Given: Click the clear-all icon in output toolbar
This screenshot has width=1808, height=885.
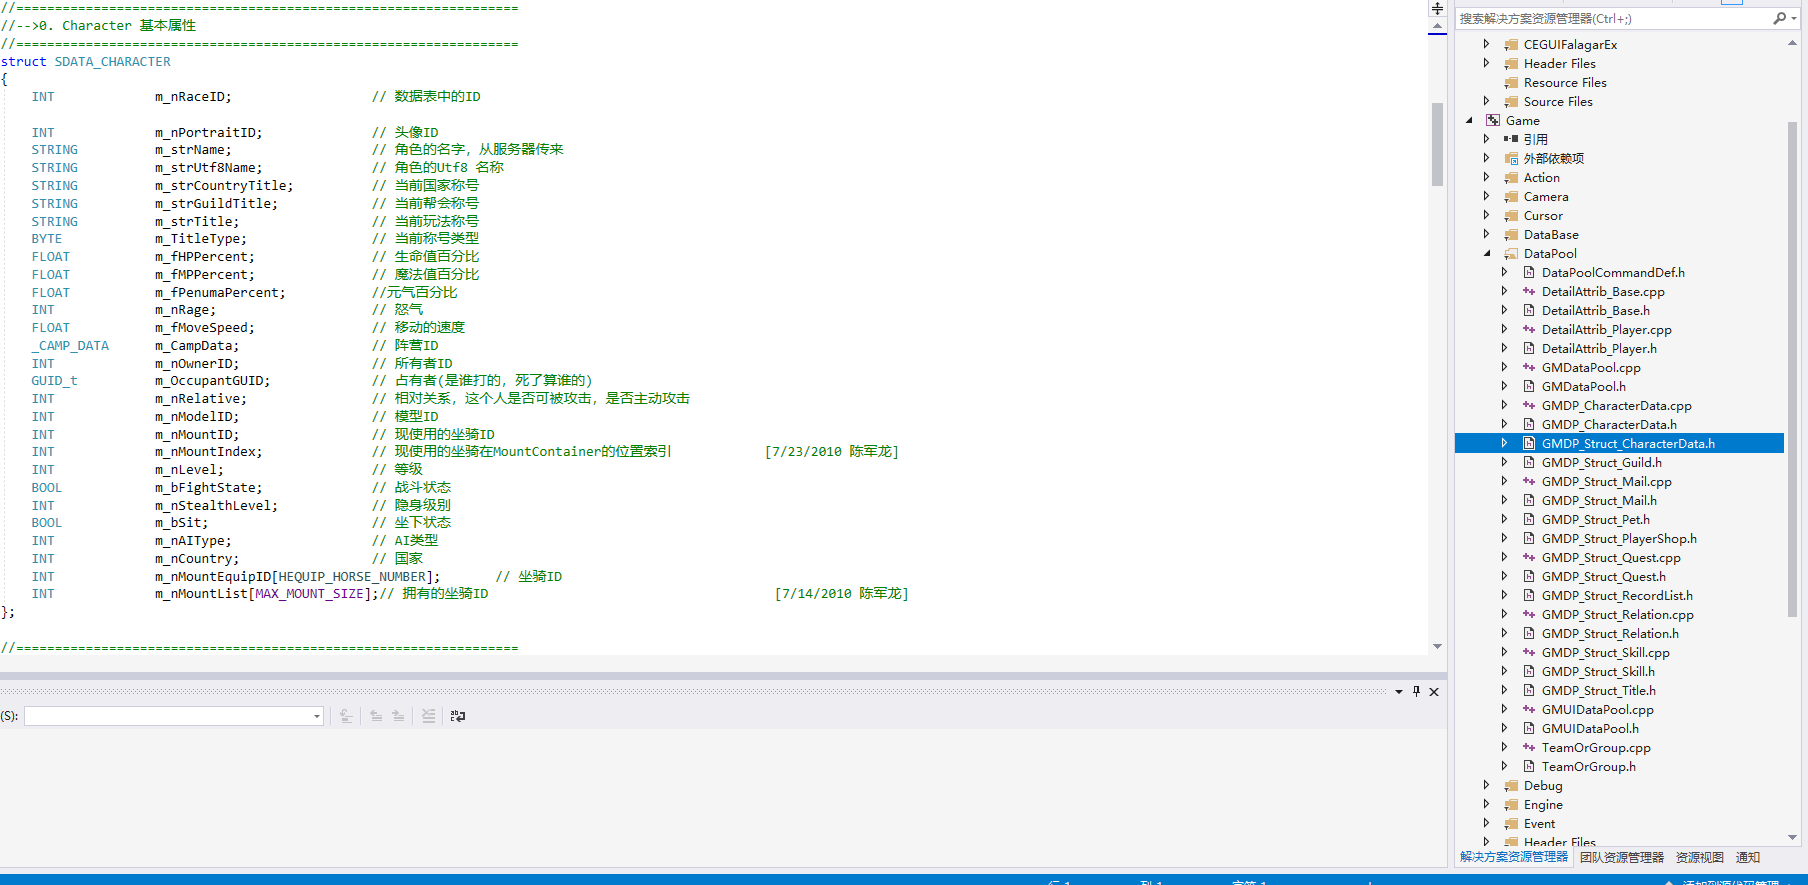Looking at the screenshot, I should (428, 716).
